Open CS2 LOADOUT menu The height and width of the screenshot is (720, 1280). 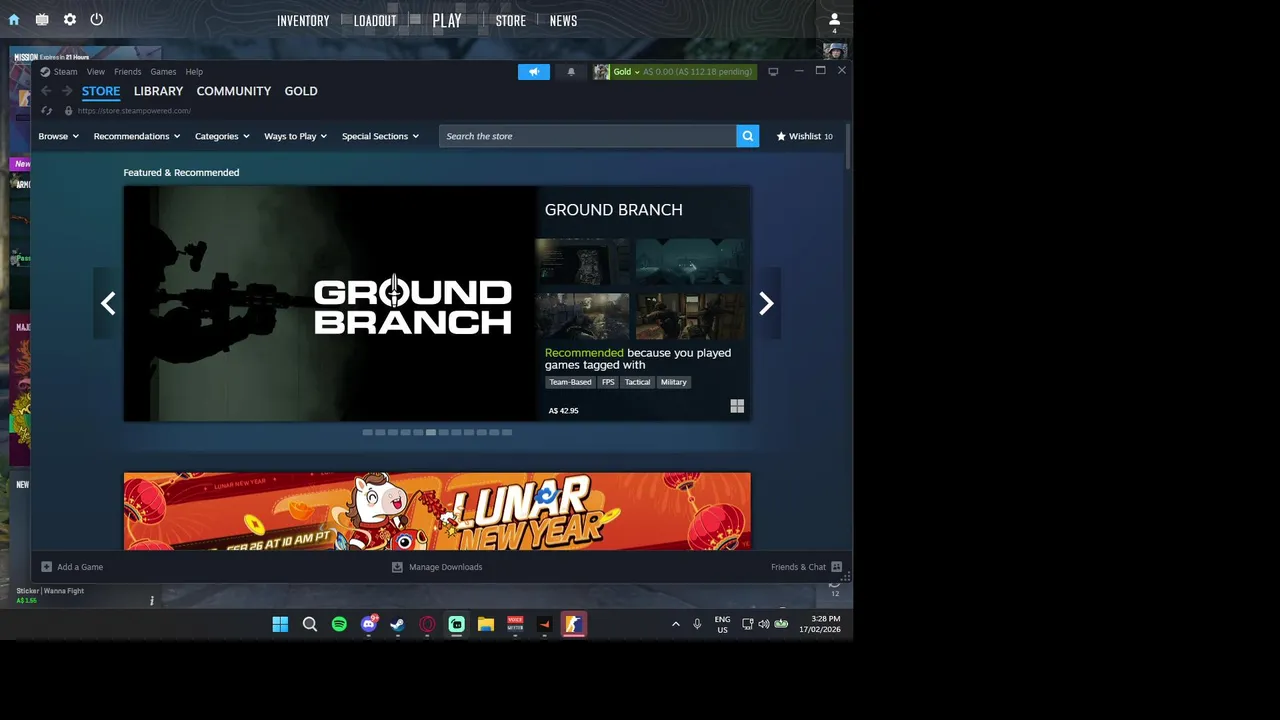[x=375, y=21]
